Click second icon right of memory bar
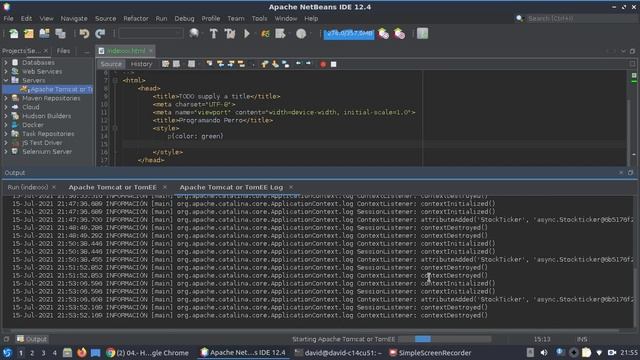Screen dimensions: 640x360 [400, 34]
